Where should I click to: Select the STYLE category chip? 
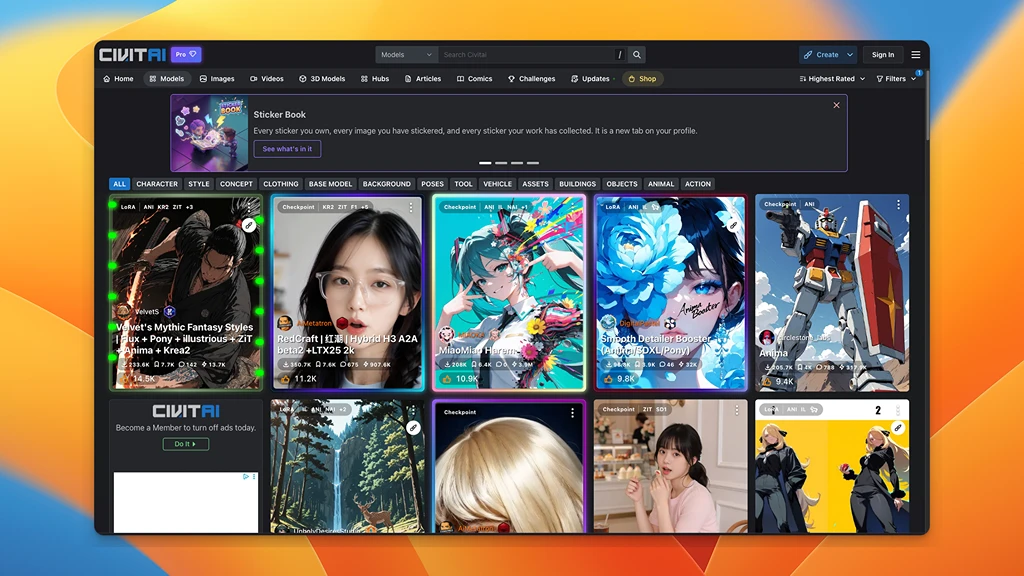[x=199, y=184]
